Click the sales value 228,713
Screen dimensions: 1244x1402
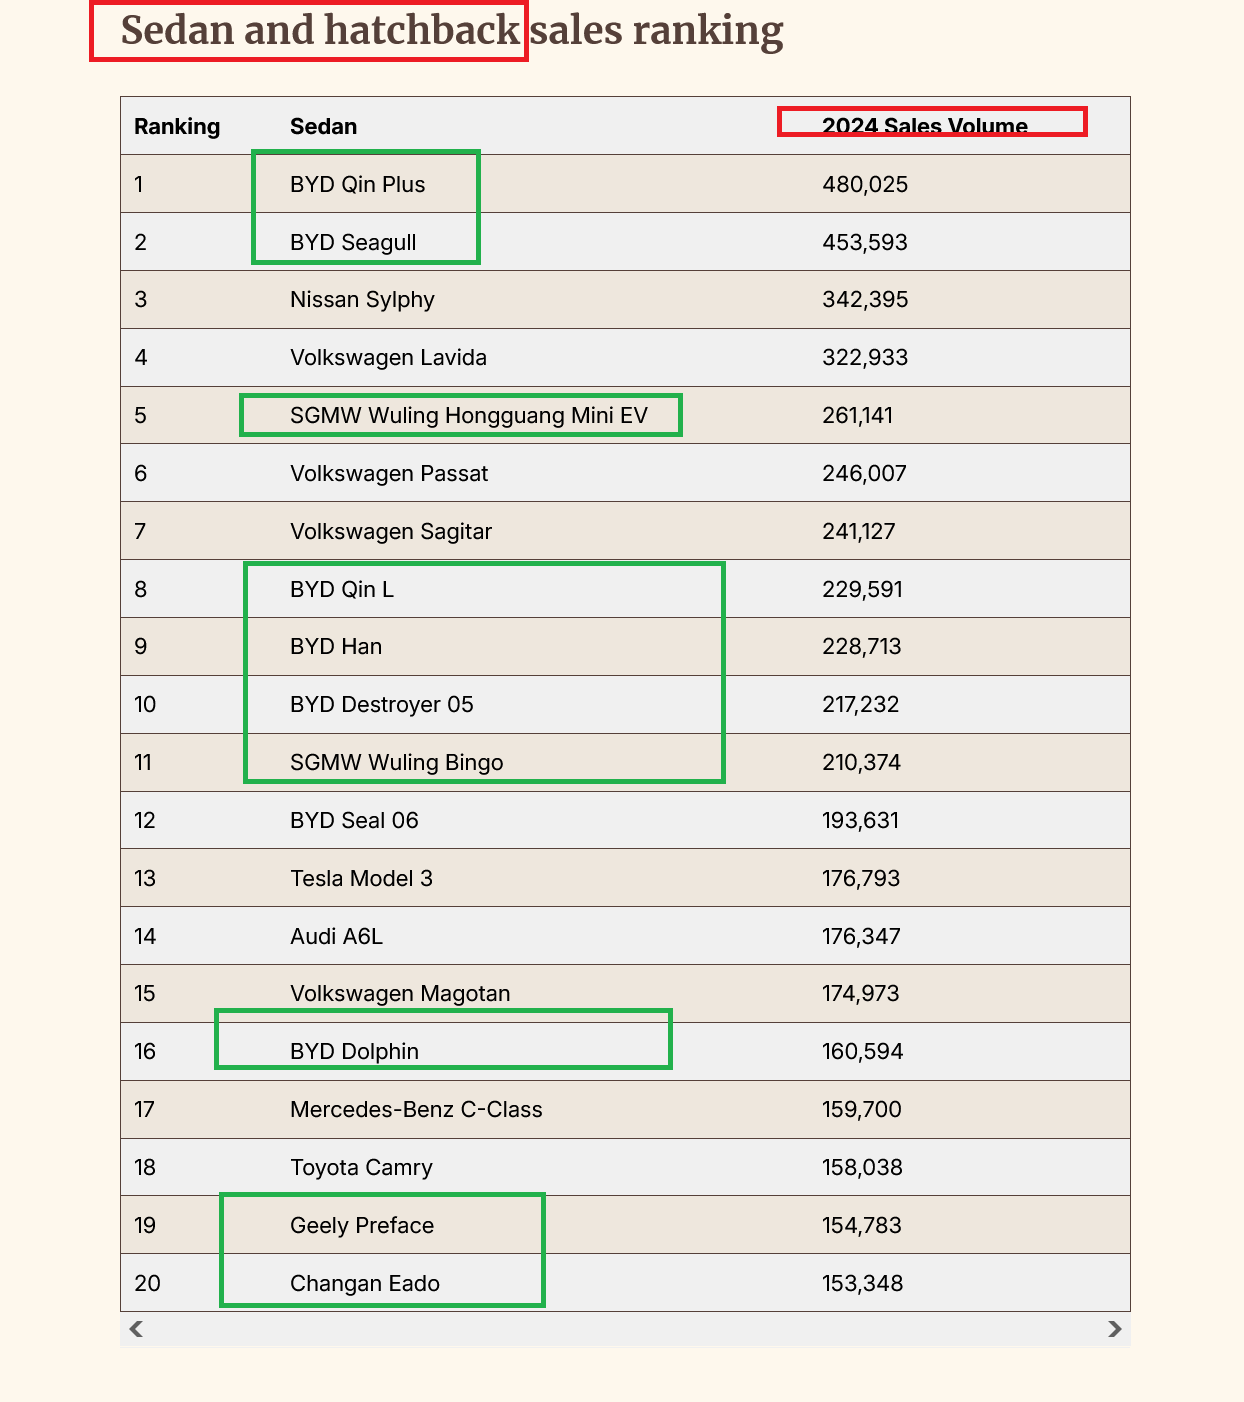(x=862, y=647)
